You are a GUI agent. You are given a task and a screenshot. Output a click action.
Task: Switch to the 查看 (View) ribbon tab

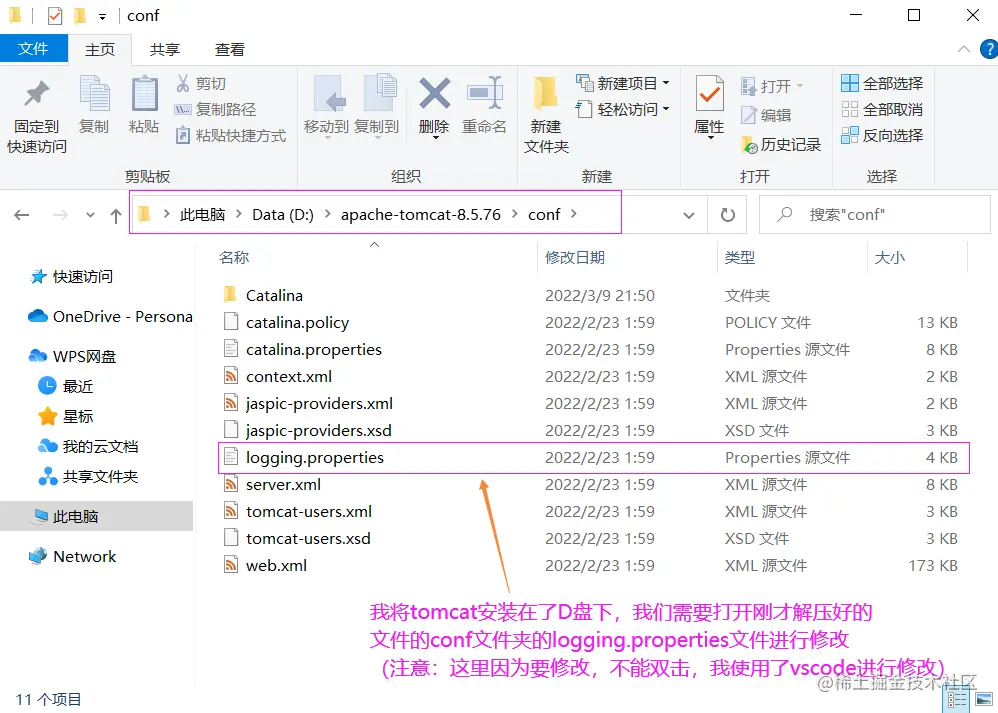230,48
